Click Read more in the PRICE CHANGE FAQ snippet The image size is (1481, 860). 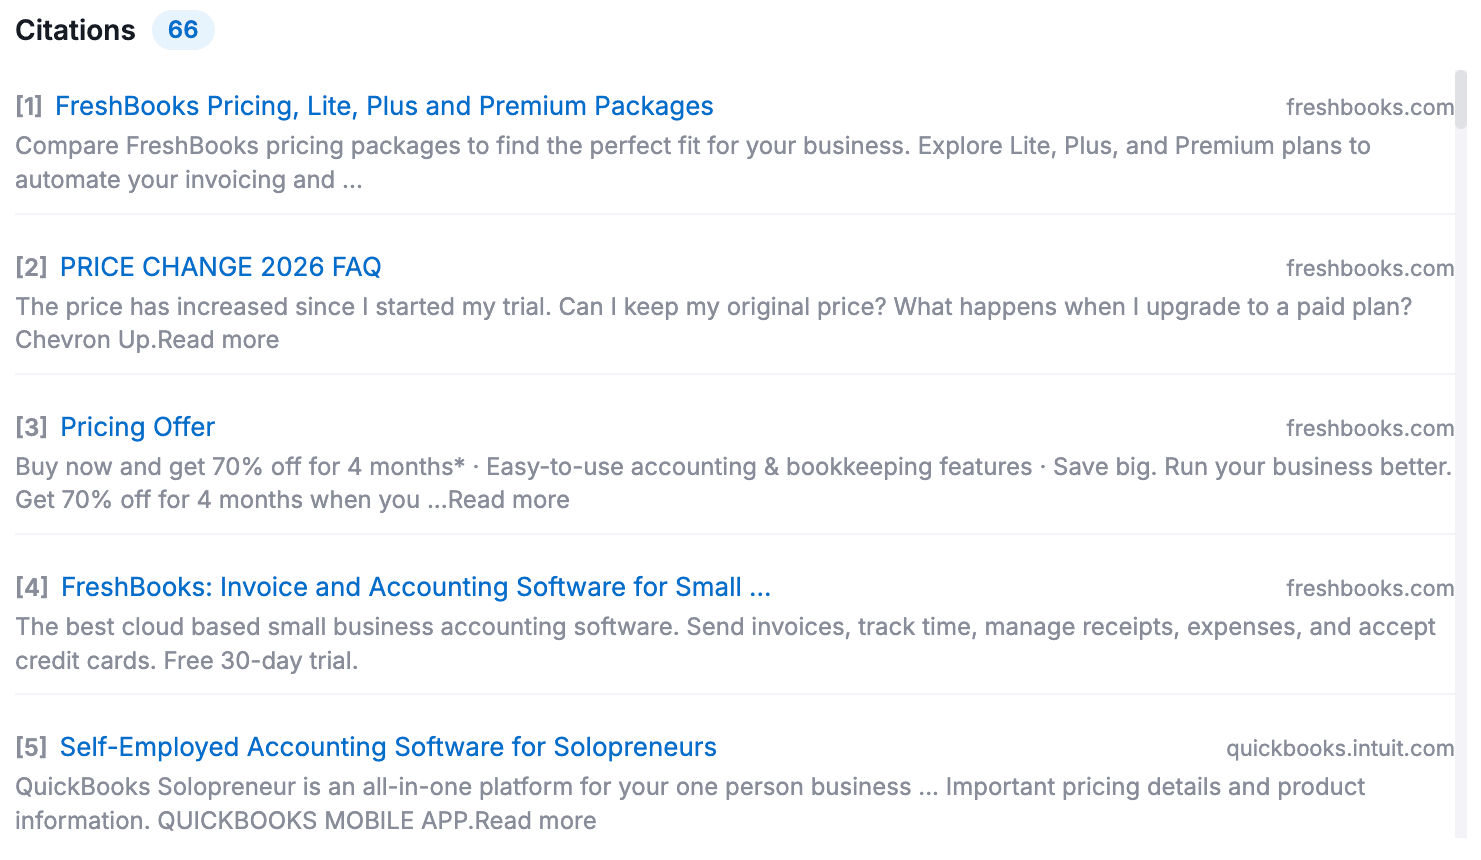click(x=218, y=340)
